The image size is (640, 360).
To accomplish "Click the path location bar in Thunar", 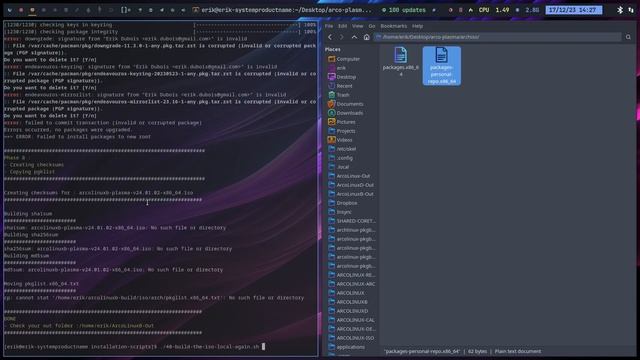I will [498, 37].
